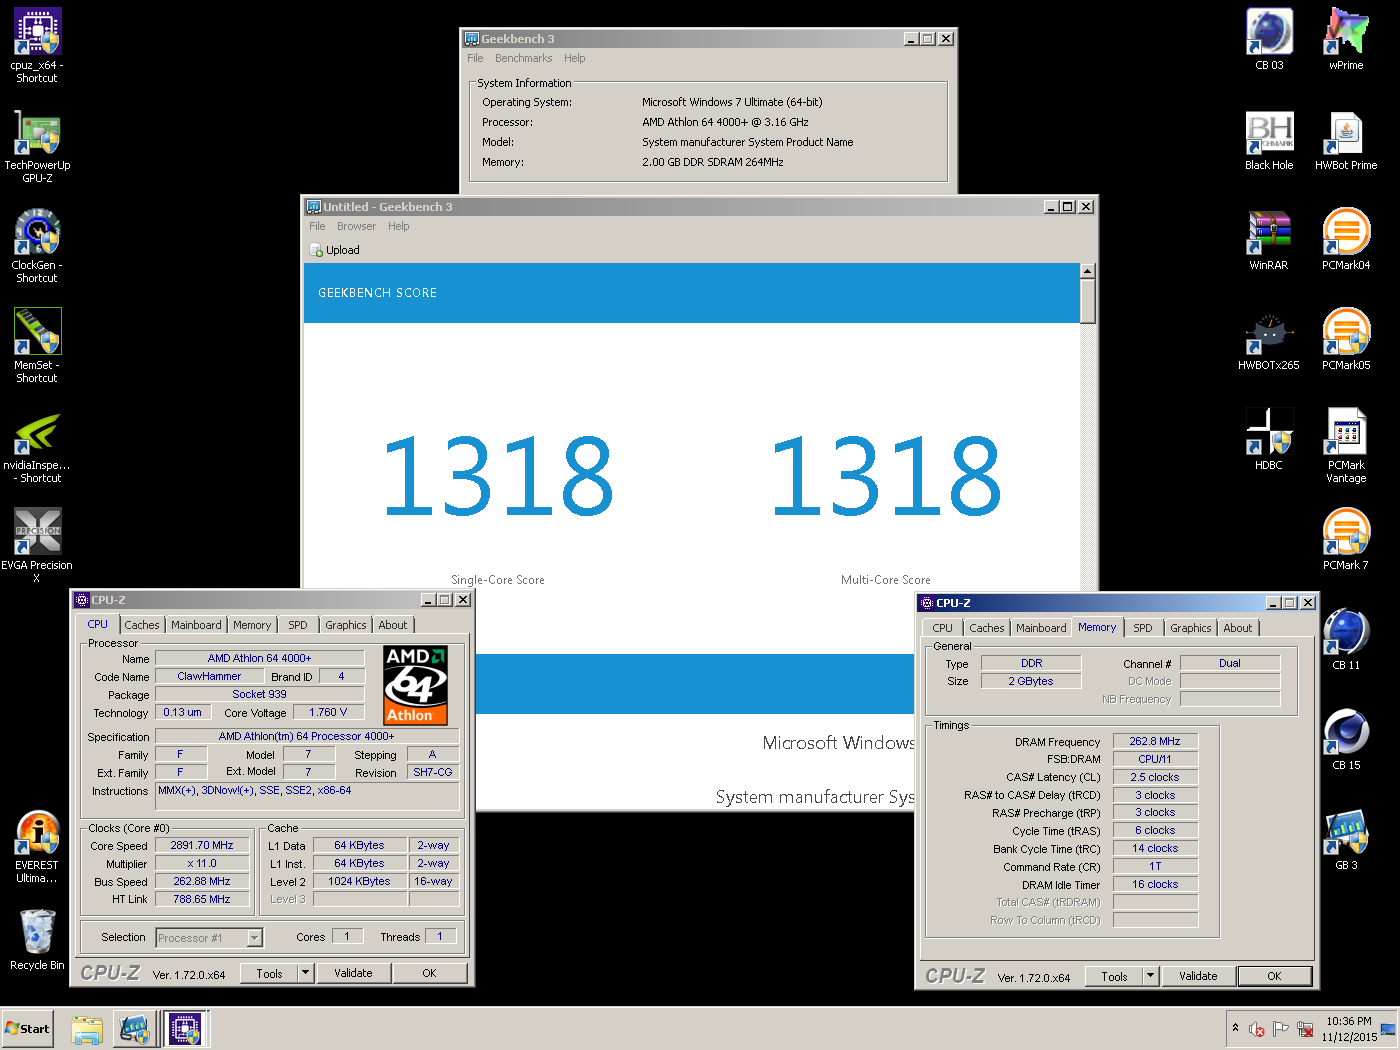Screen dimensions: 1400x1050
Task: Expand the Tools dropdown arrow in Memory CPU-Z window
Action: pos(1151,976)
